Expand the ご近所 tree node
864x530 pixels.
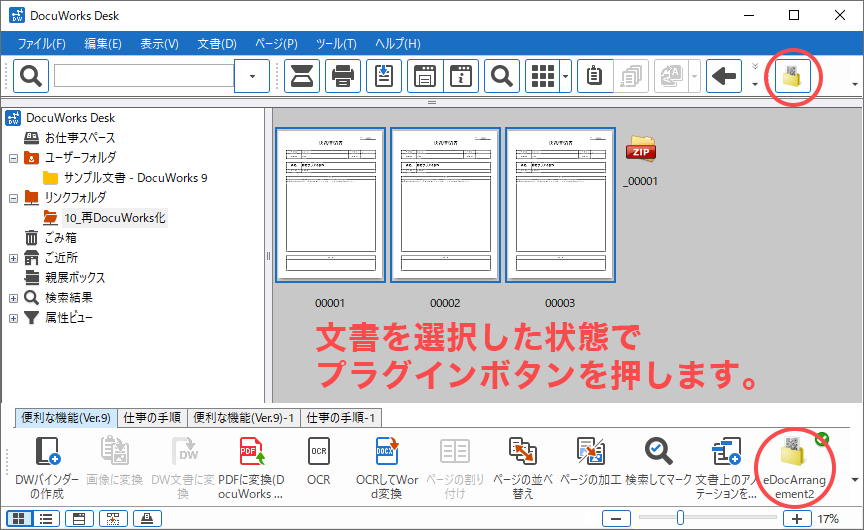[14, 258]
